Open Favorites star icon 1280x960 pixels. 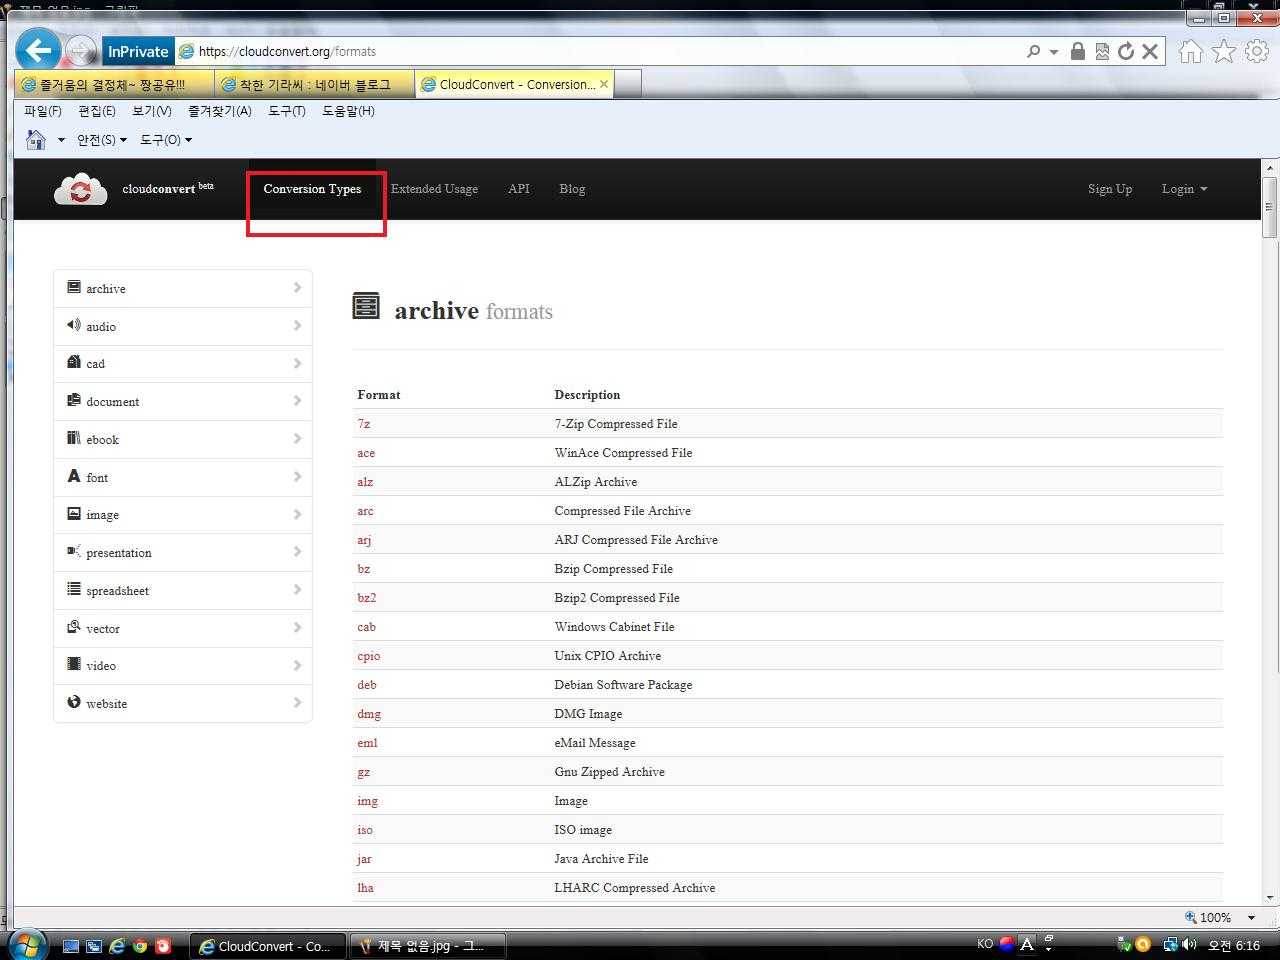(1224, 51)
